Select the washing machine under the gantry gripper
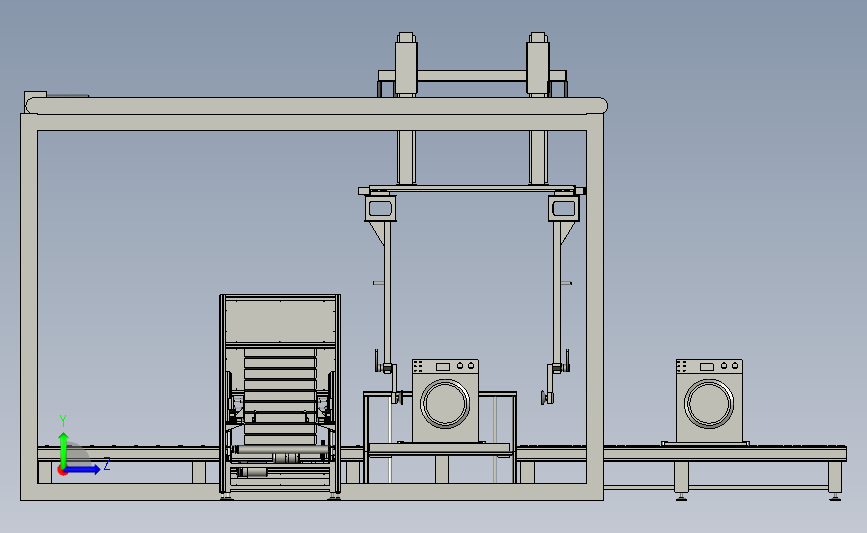867x533 pixels. [x=445, y=400]
